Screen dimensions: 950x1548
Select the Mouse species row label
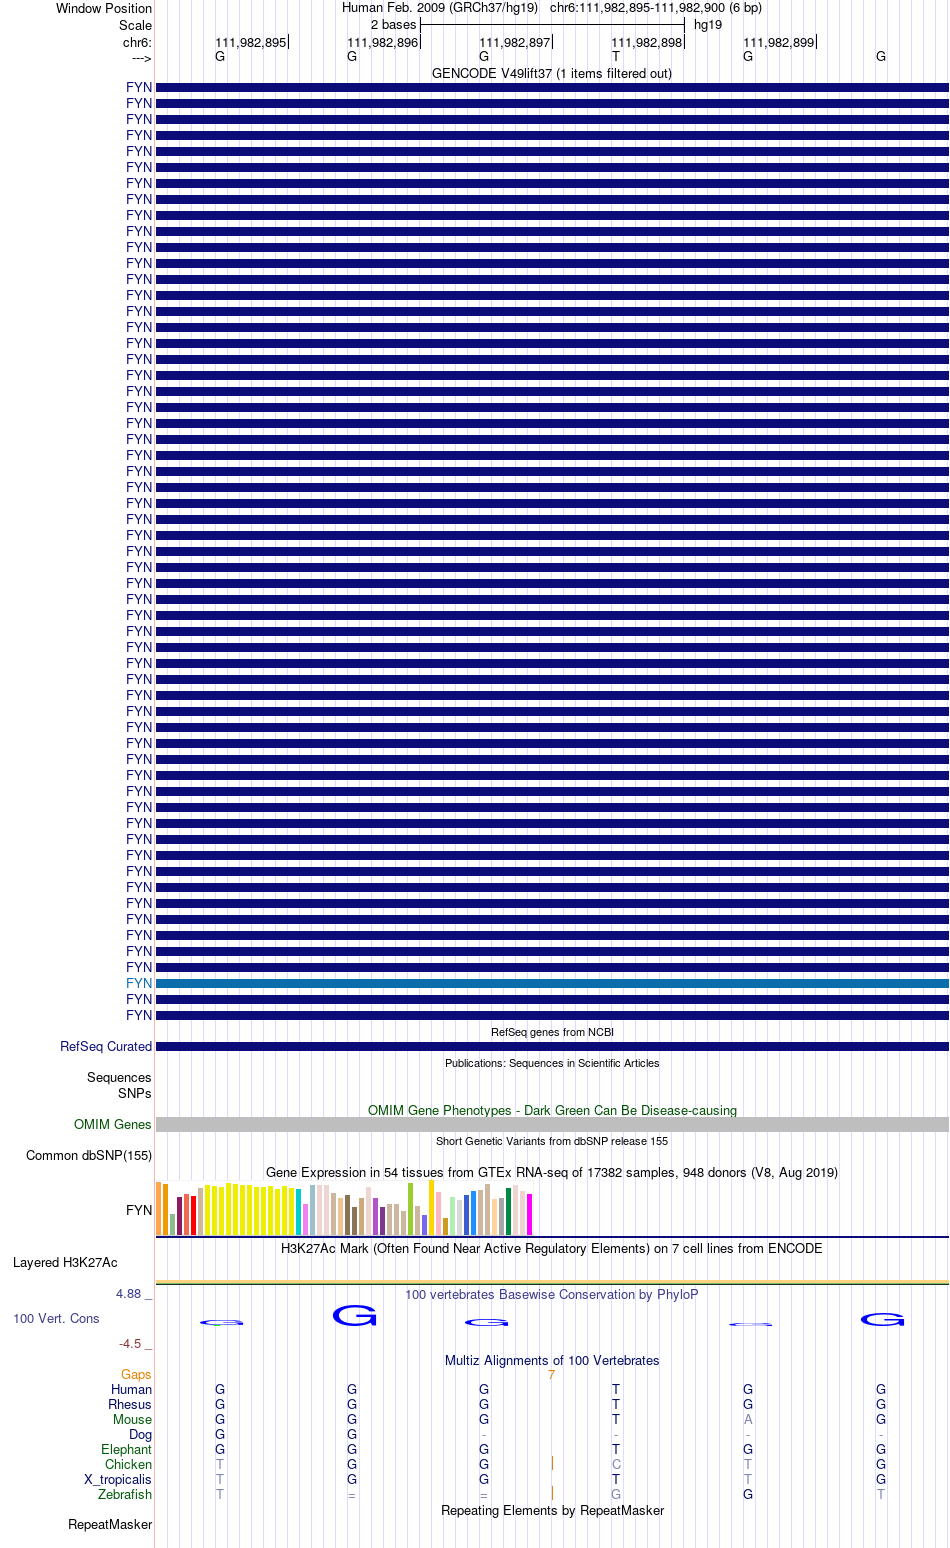pos(132,1419)
